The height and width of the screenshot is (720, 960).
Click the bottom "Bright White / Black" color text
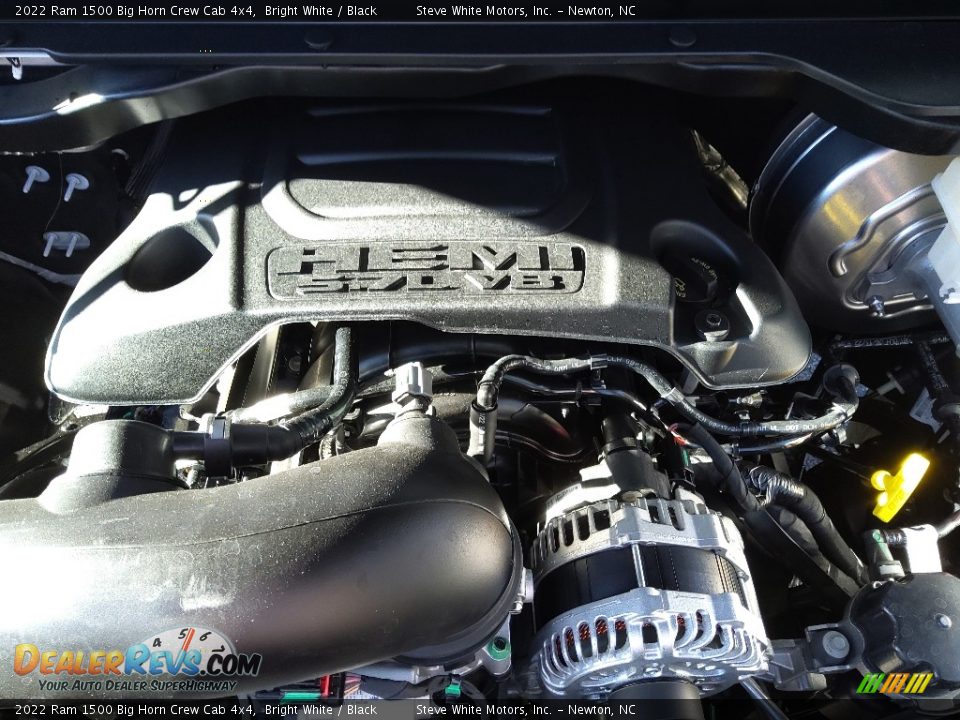click(x=321, y=710)
